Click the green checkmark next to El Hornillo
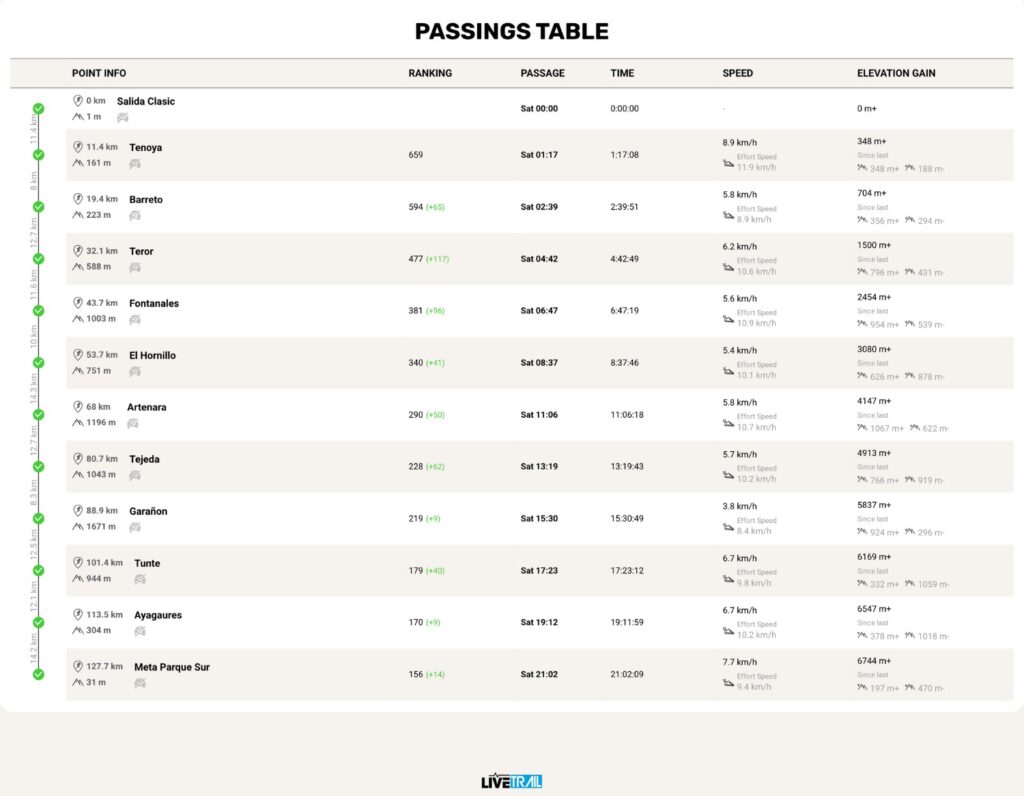Viewport: 1024px width, 796px height. [39, 362]
